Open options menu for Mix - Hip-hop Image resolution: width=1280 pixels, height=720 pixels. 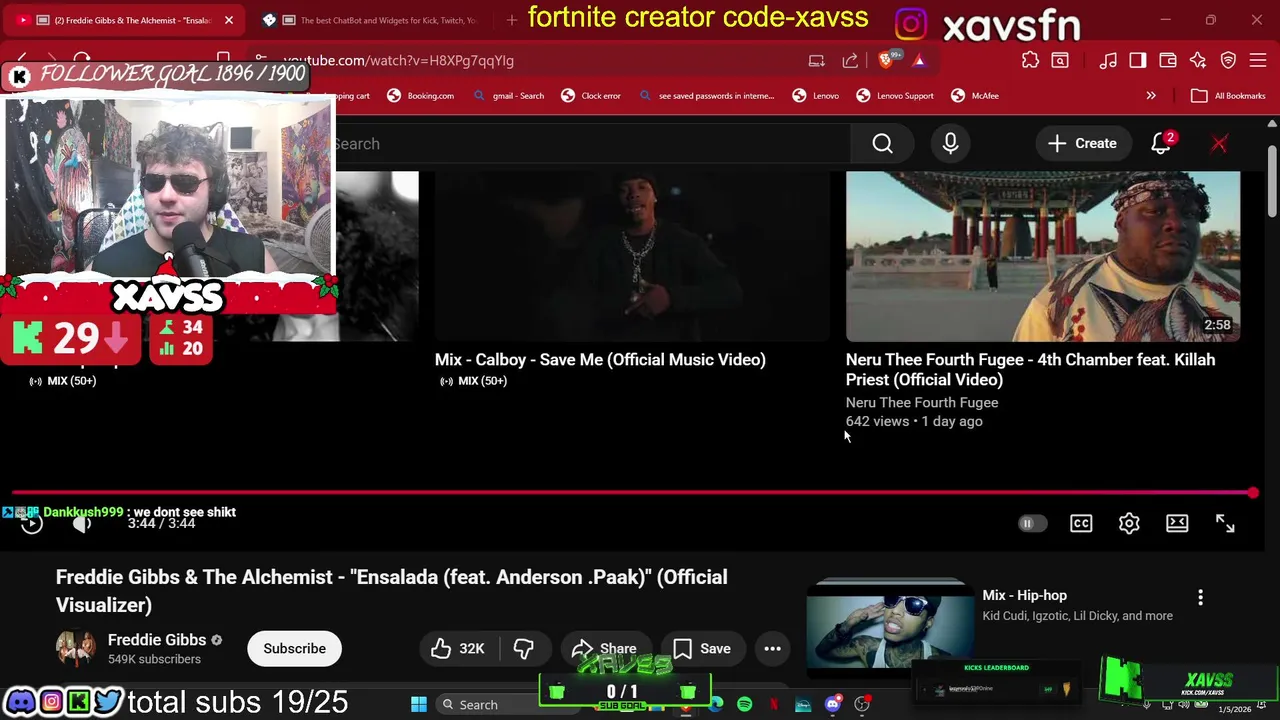coord(1200,597)
